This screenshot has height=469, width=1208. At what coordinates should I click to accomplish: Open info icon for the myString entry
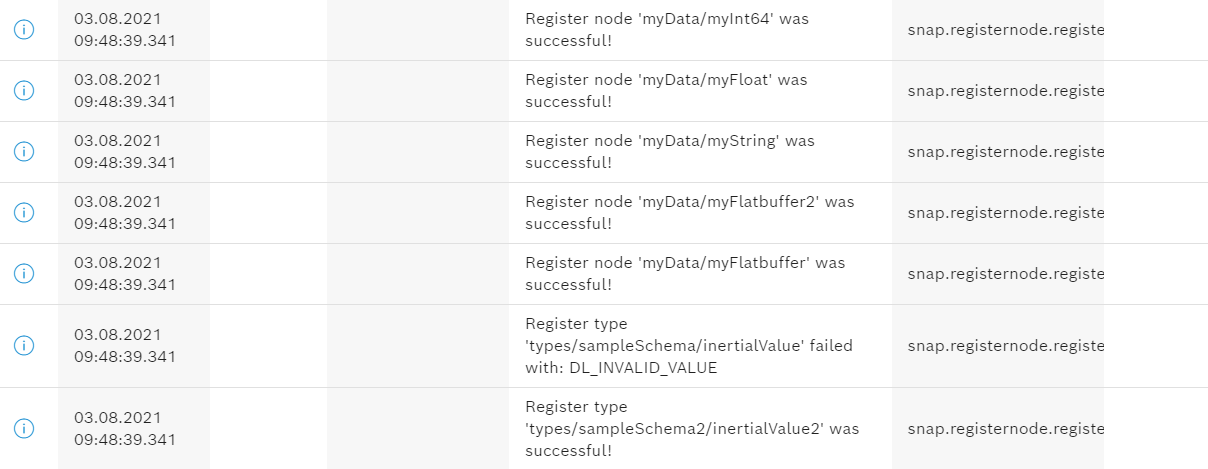click(x=24, y=151)
